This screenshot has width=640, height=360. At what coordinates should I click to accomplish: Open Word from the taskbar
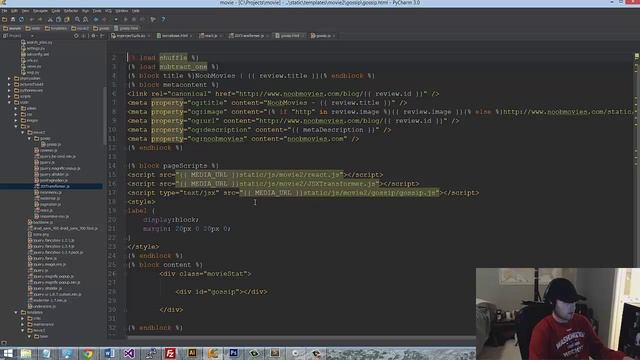pos(109,353)
